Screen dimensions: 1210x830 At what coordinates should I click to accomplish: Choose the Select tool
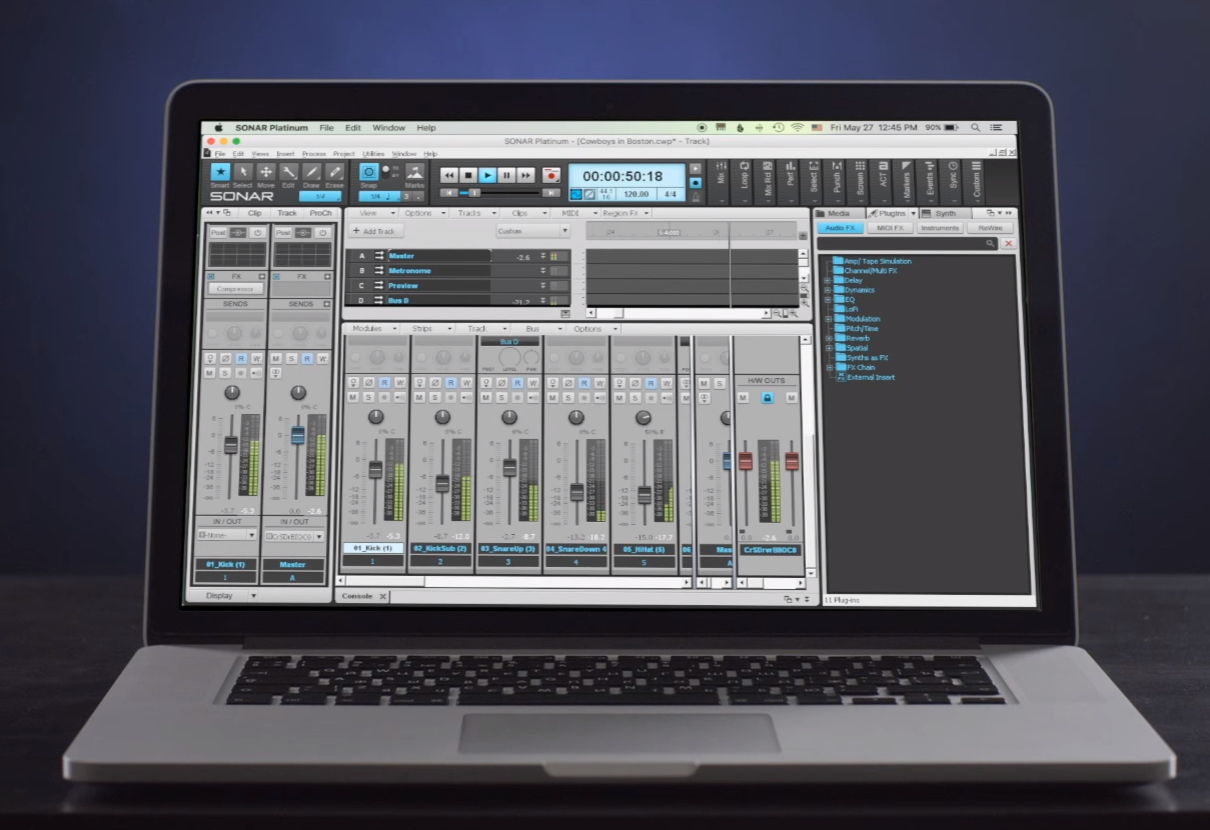[x=243, y=172]
